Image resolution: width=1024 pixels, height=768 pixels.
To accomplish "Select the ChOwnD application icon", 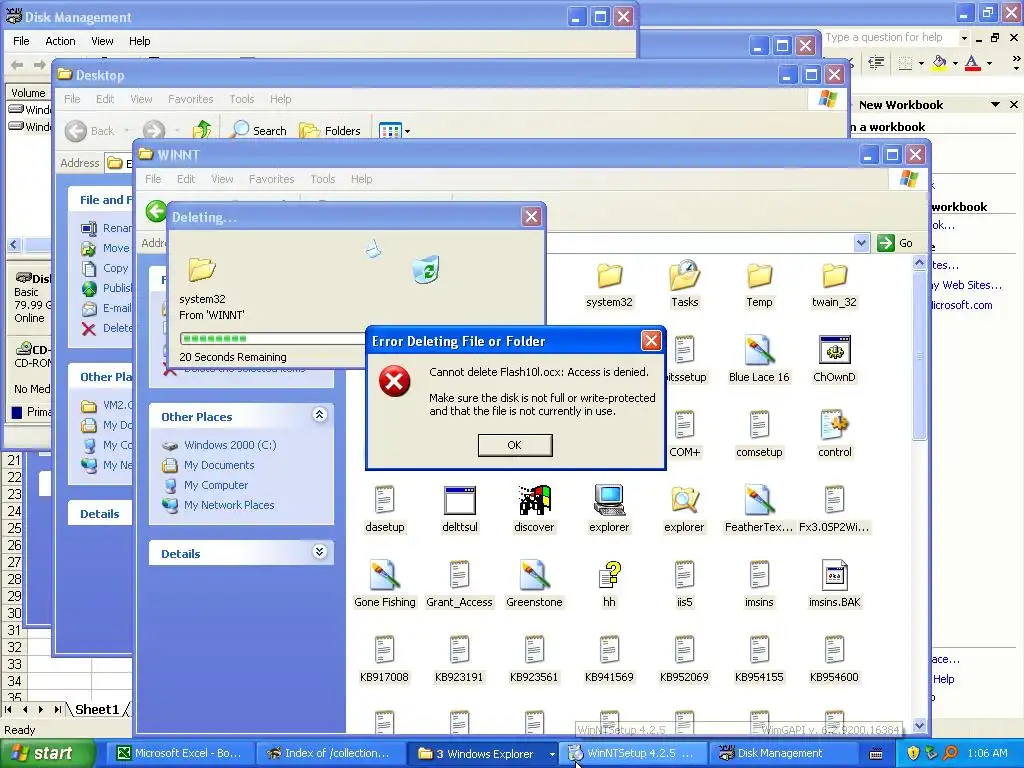I will click(x=834, y=359).
